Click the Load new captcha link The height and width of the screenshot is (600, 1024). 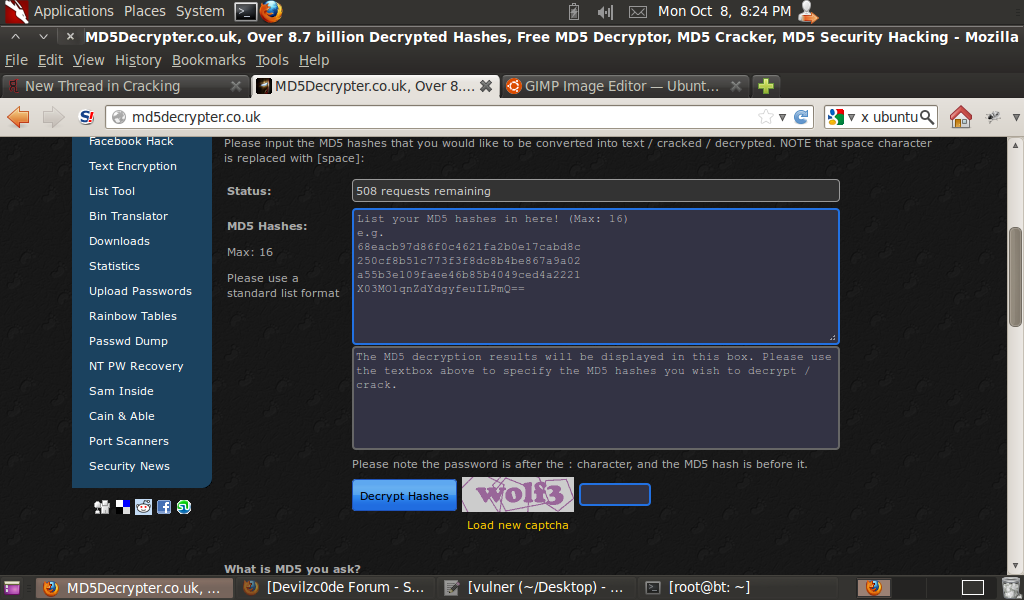pyautogui.click(x=517, y=524)
